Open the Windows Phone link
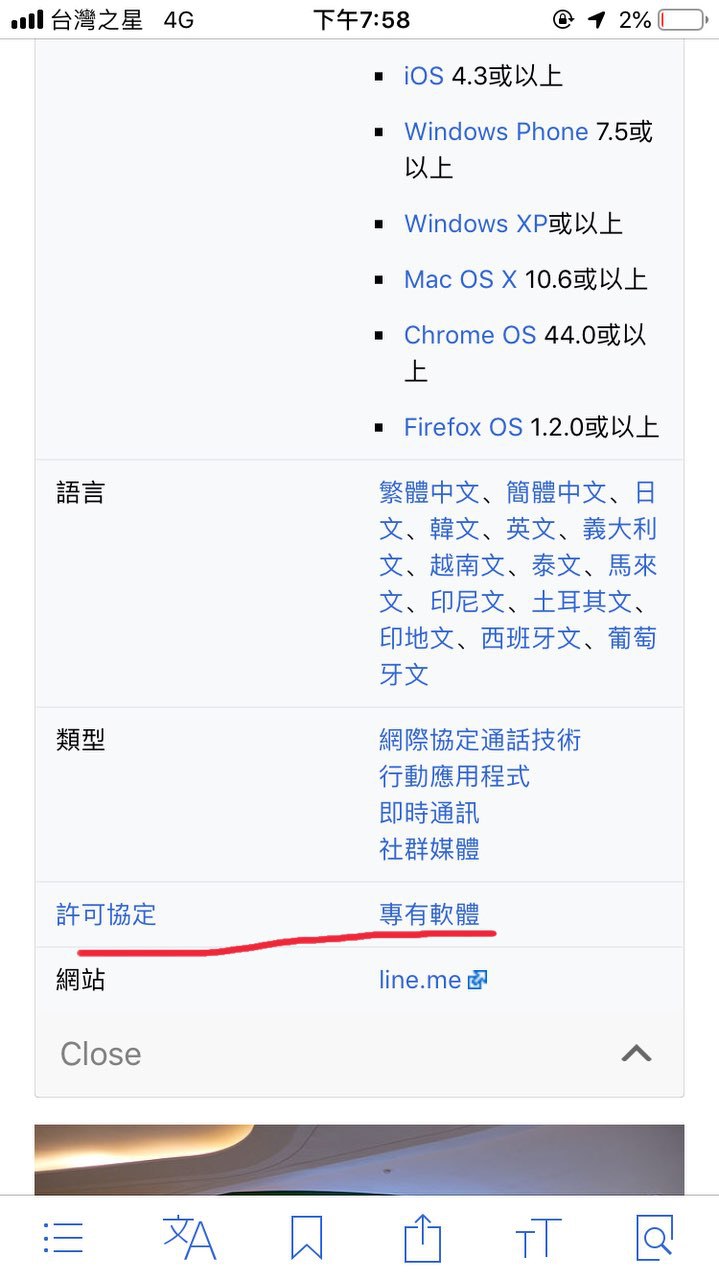 (x=496, y=132)
